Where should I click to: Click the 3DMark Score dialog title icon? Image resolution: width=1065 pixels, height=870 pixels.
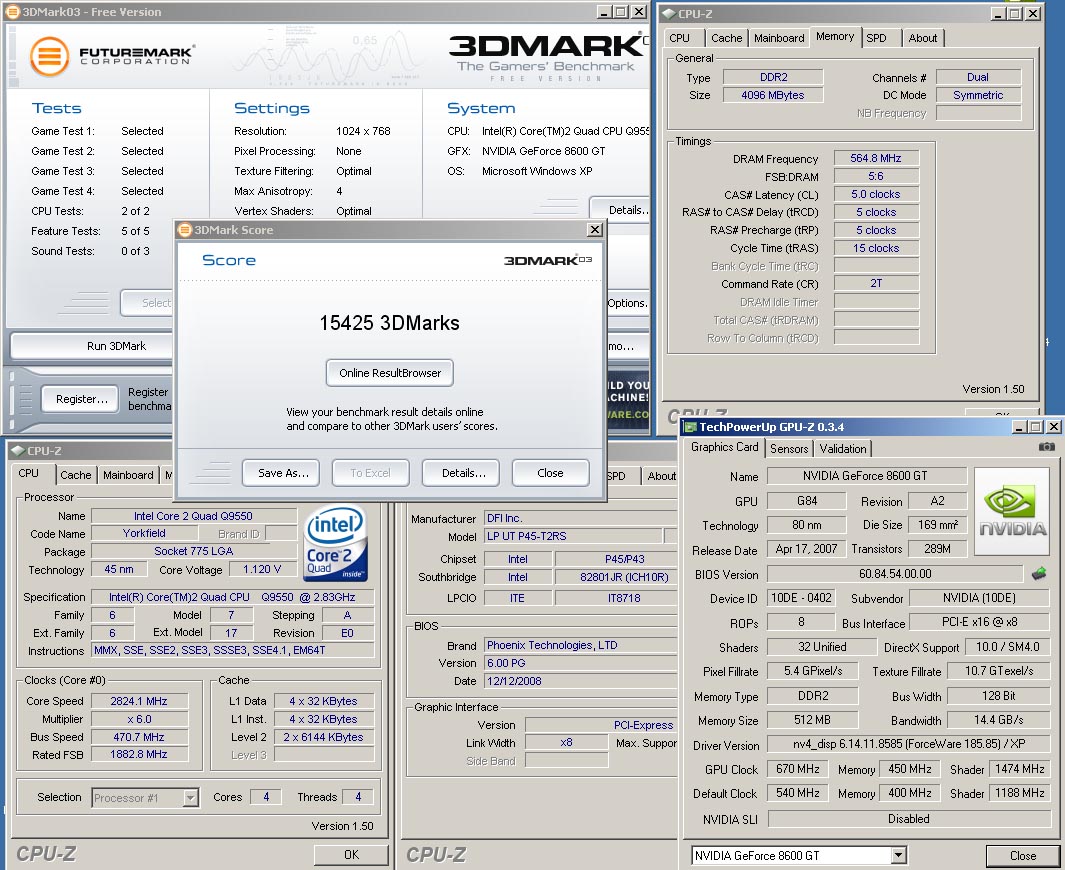(x=185, y=230)
